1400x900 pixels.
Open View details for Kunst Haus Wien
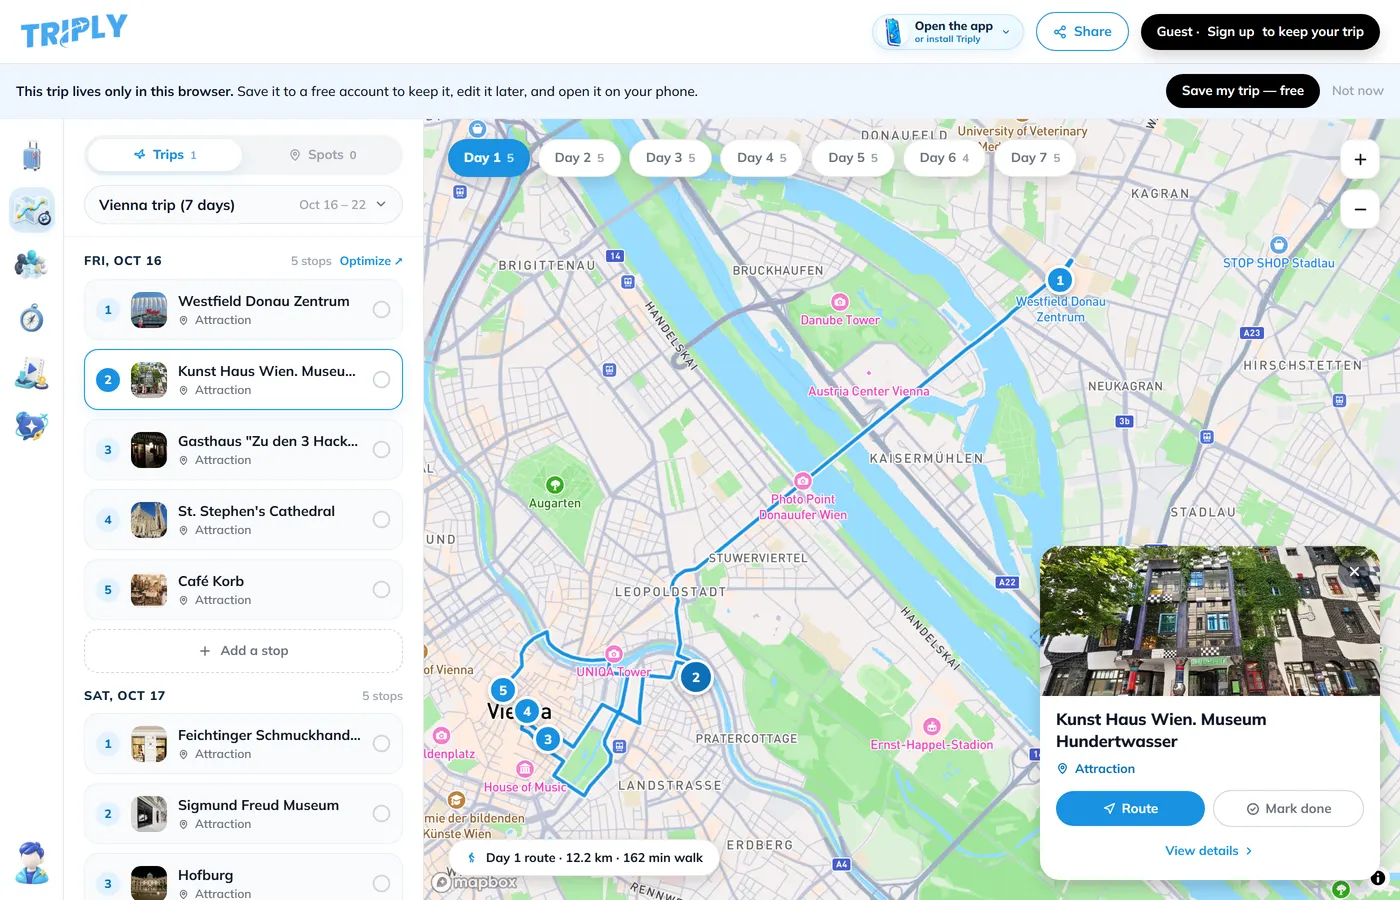(x=1209, y=851)
